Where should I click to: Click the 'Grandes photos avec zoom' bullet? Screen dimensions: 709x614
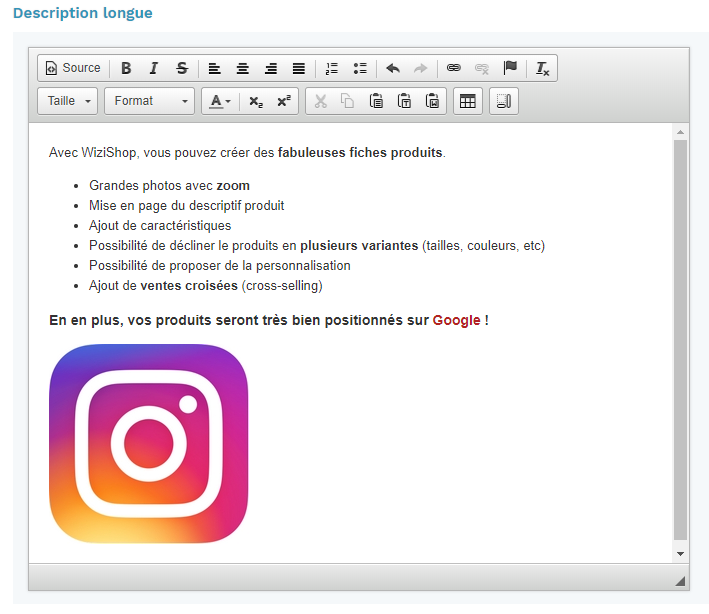(x=169, y=185)
